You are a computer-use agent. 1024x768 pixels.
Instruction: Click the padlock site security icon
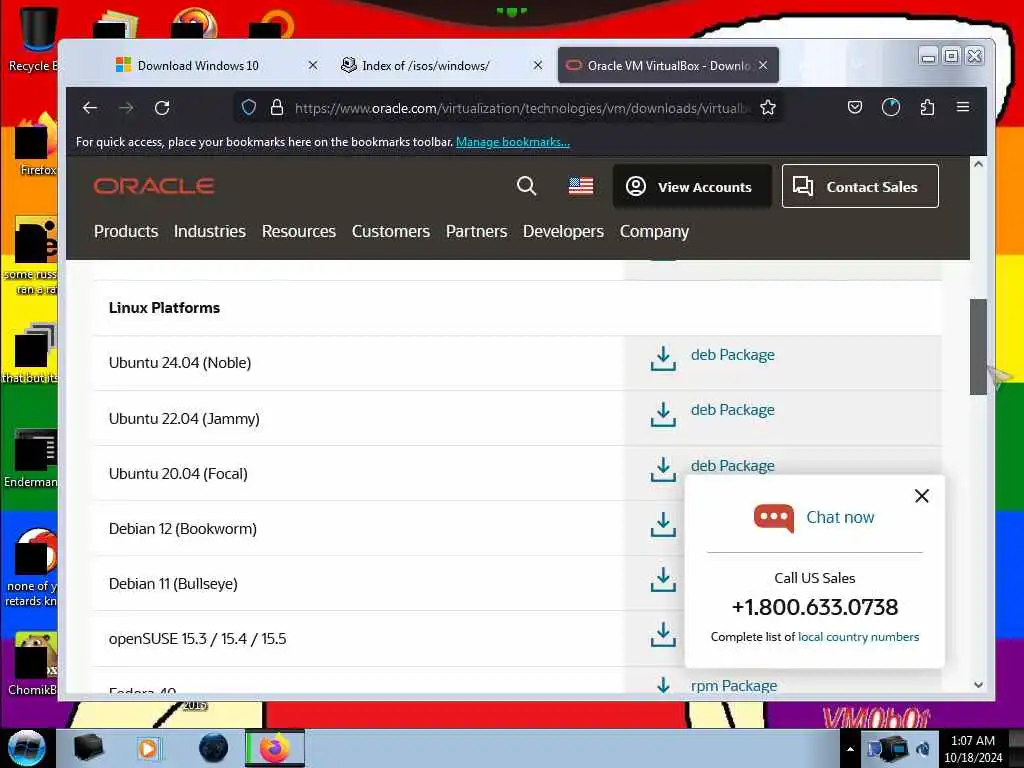[277, 108]
